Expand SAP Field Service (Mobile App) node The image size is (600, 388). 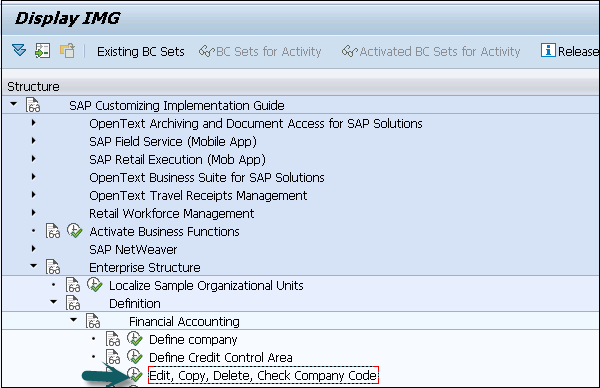[34, 141]
